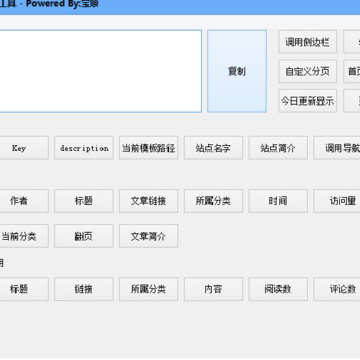Click the Key button
The image size is (360, 360).
pyautogui.click(x=23, y=148)
